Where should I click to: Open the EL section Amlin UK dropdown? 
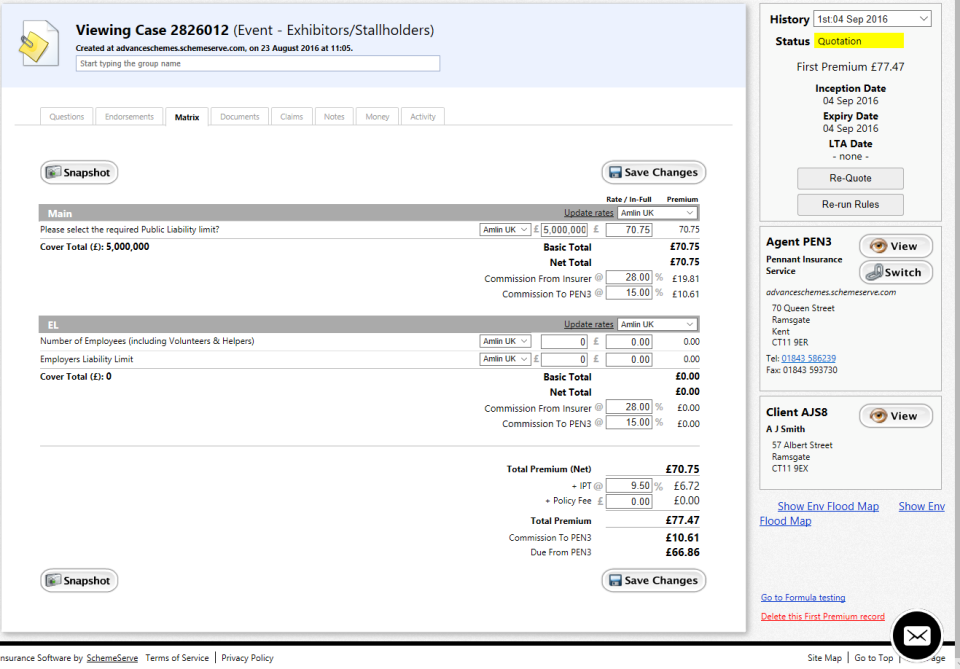[x=657, y=323]
